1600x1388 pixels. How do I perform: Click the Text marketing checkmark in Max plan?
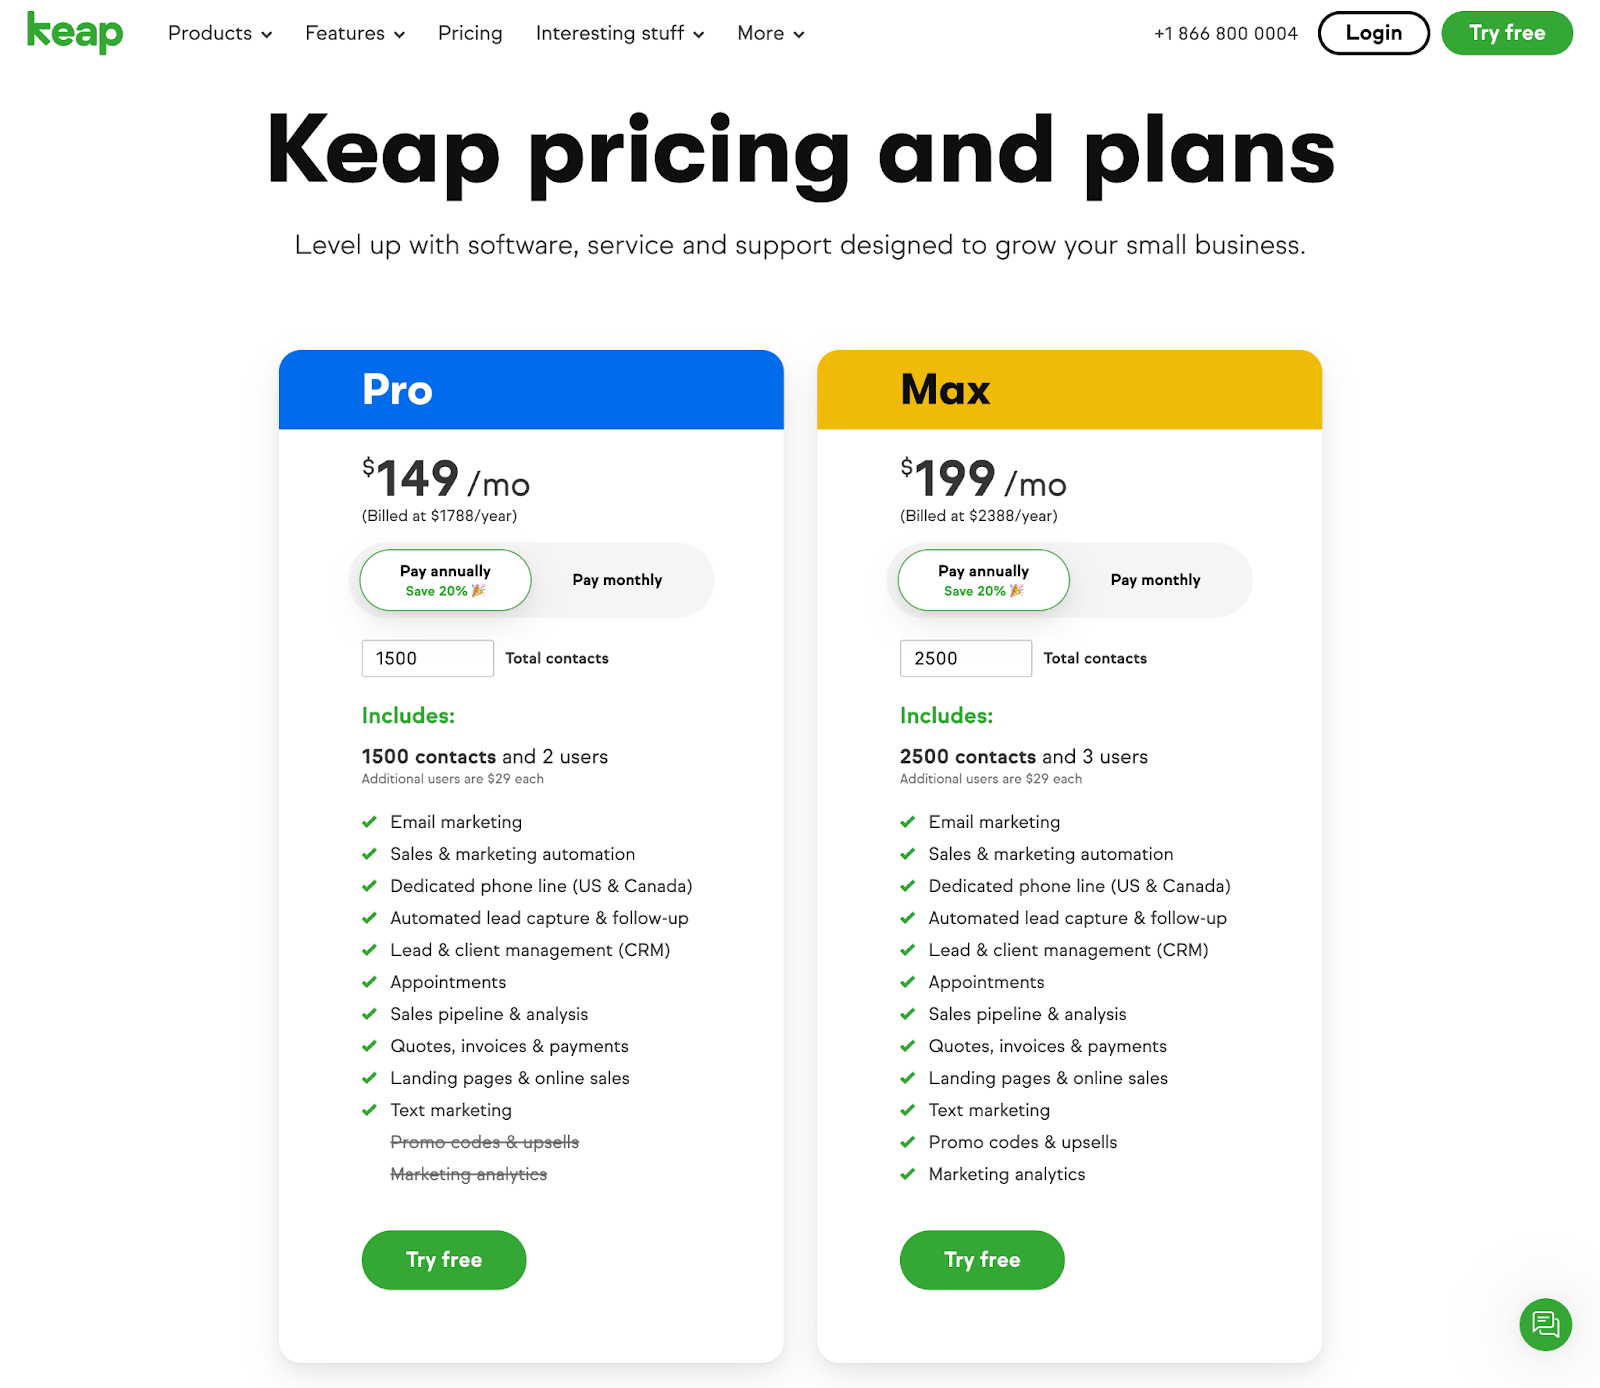pos(907,1110)
